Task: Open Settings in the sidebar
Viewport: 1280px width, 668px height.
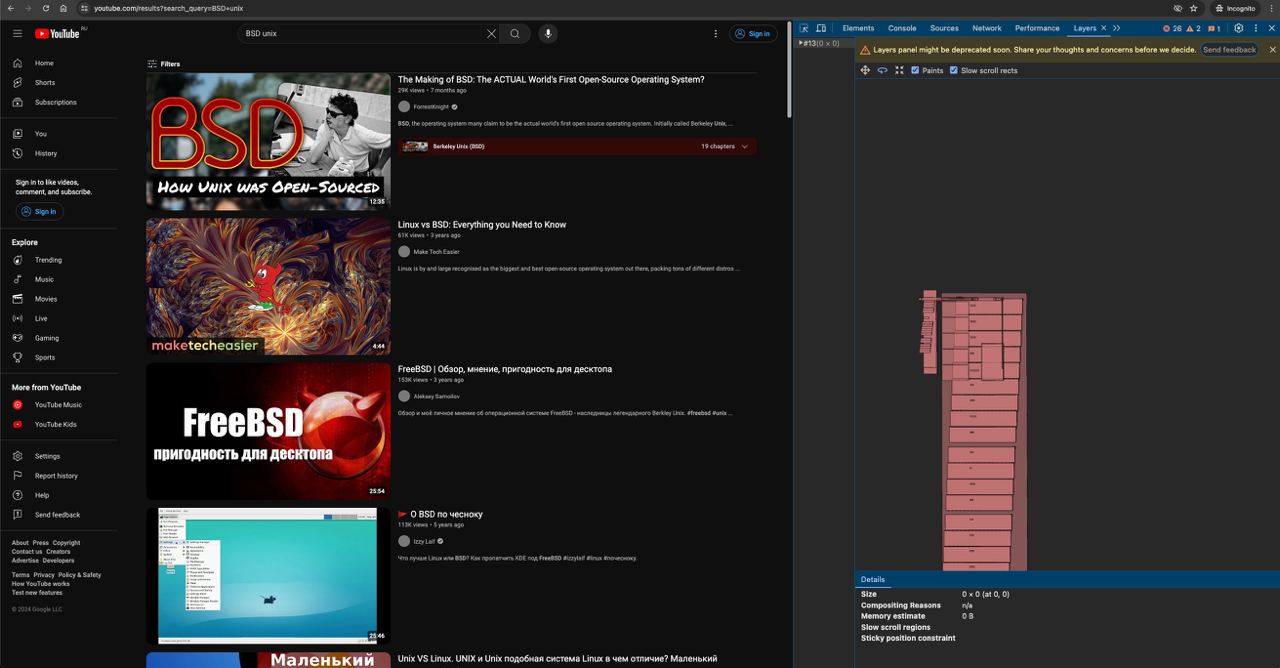Action: coord(61,456)
